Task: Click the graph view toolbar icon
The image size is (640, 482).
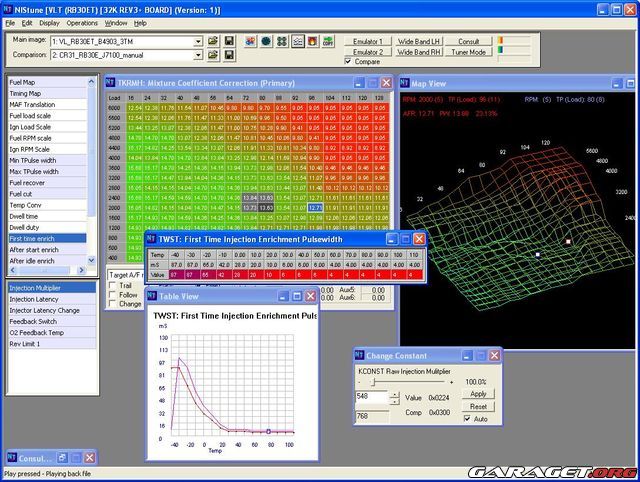Action: [x=297, y=41]
